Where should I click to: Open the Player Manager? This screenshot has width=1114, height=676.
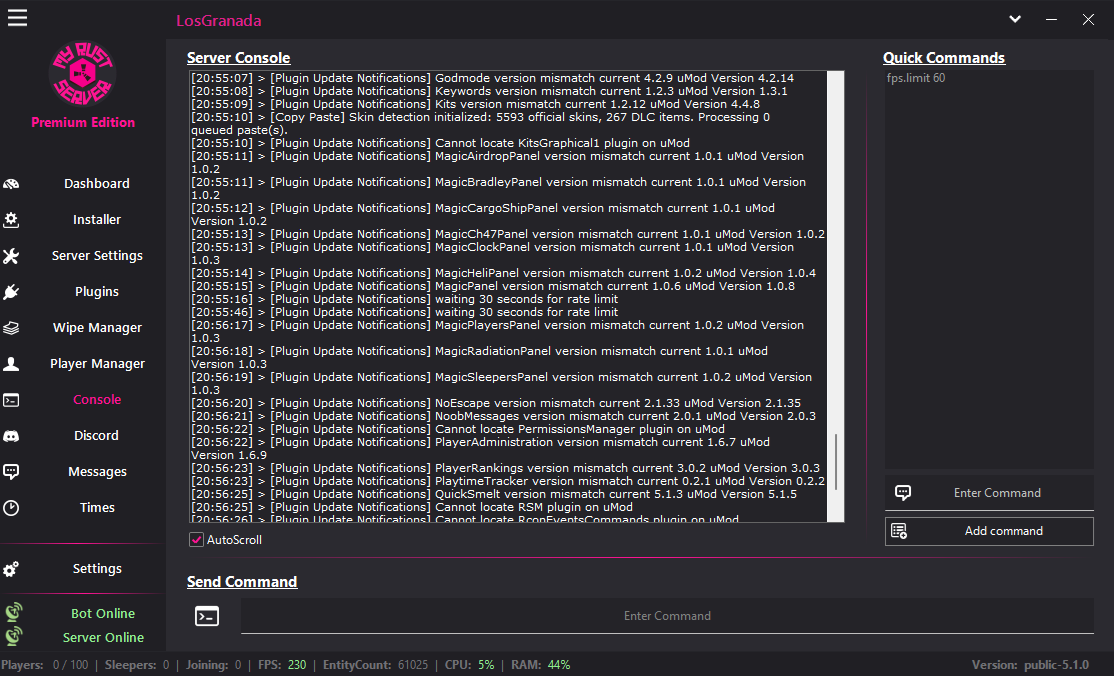point(97,363)
